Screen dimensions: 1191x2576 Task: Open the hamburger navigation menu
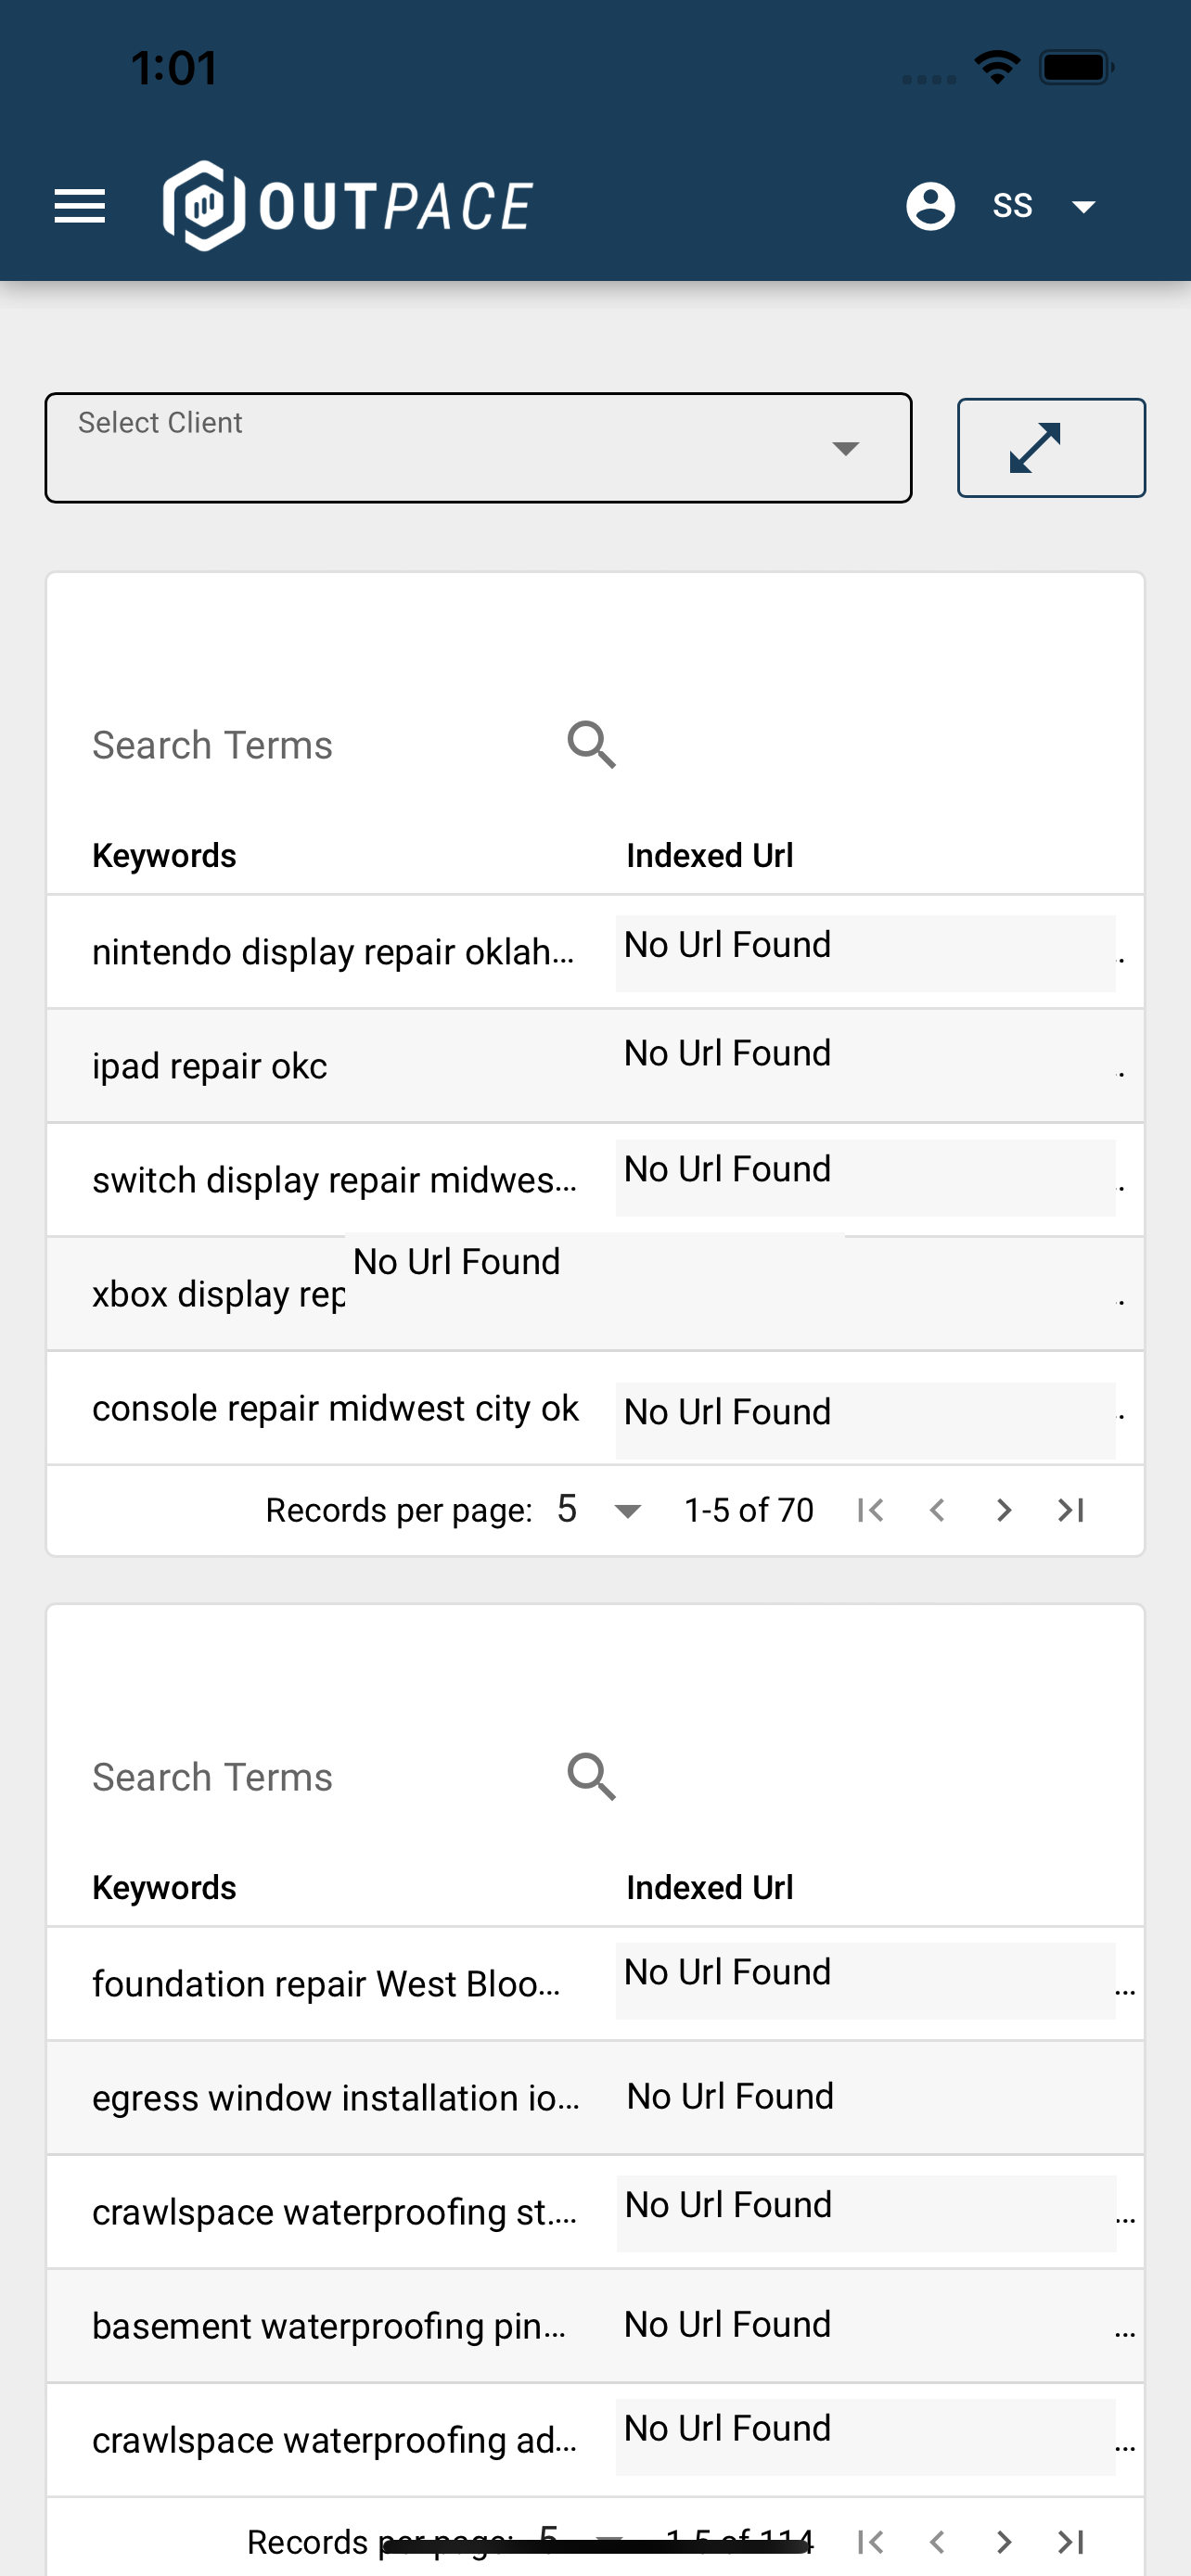(79, 206)
